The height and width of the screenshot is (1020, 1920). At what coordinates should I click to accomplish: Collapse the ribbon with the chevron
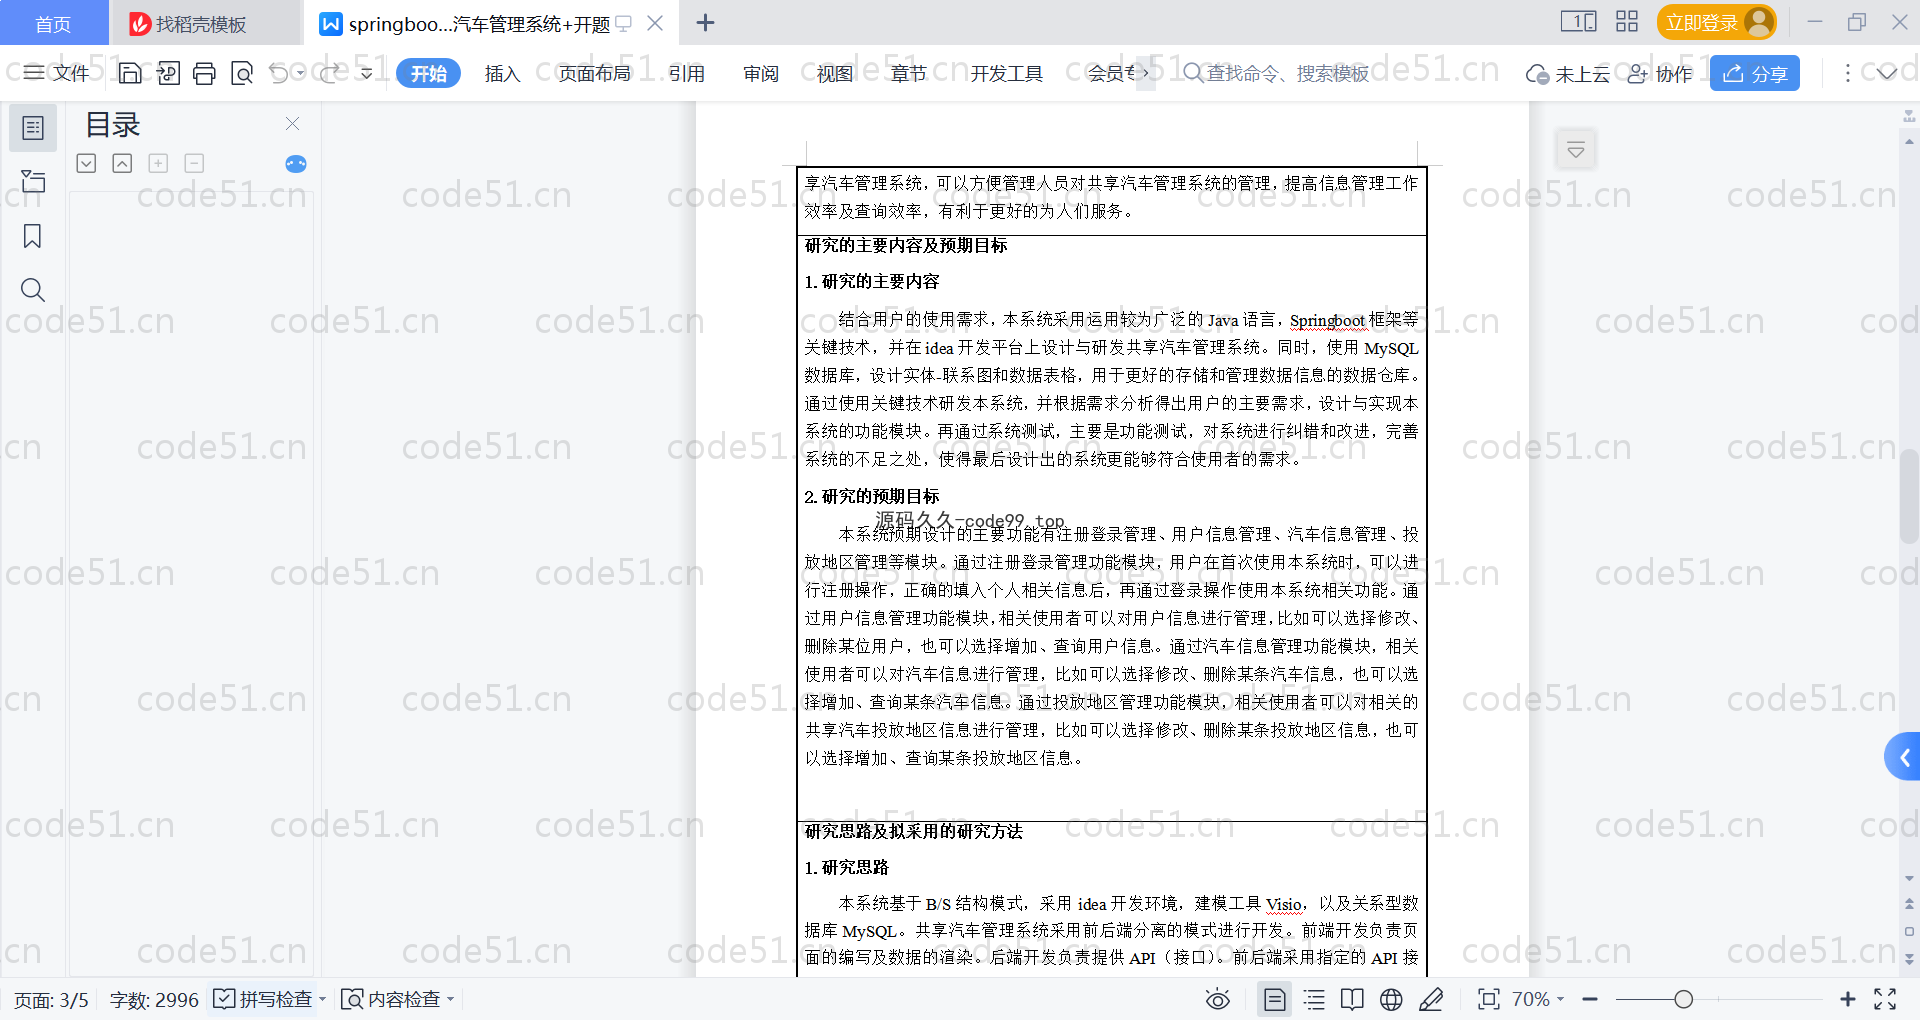click(x=1886, y=73)
